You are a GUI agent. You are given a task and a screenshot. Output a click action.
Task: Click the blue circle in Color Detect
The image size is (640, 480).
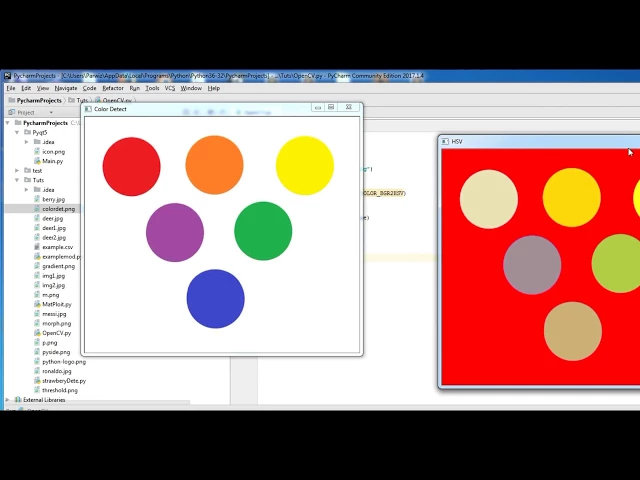[216, 298]
